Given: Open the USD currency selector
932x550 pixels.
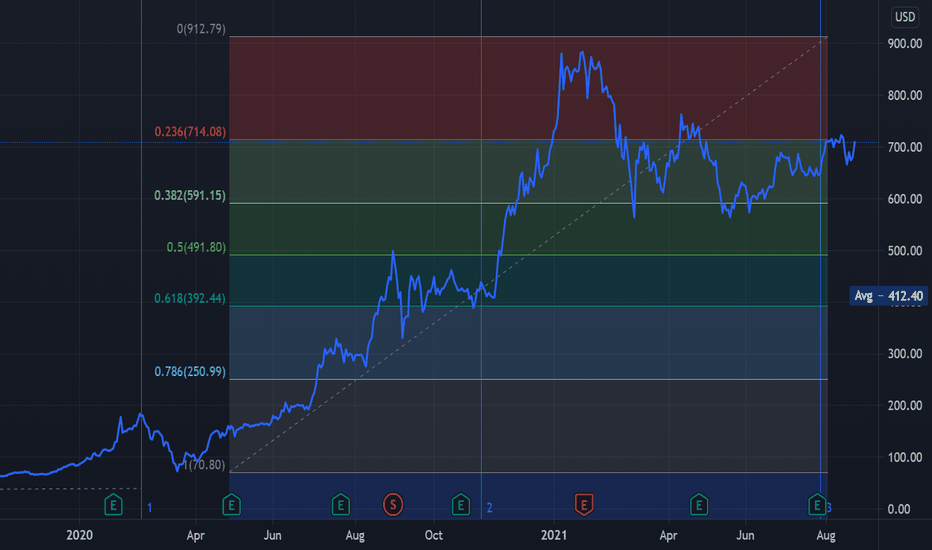Looking at the screenshot, I should pos(905,17).
